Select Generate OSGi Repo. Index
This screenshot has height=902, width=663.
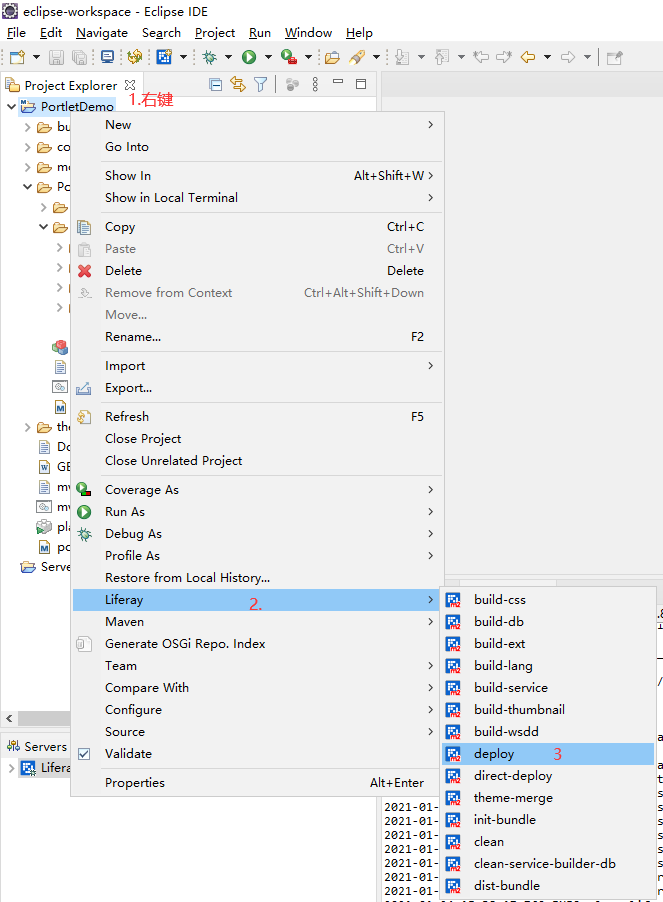tap(258, 644)
